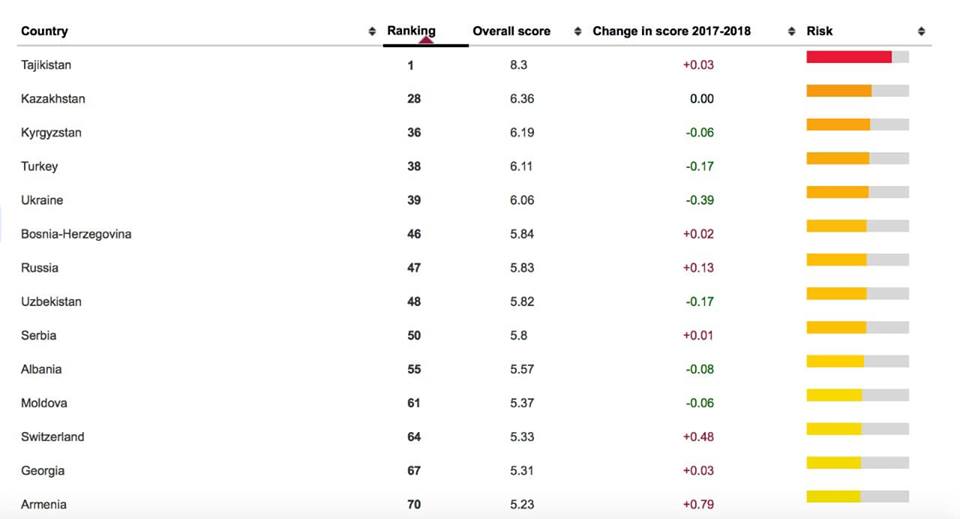Click the sort arrows icon beside Risk
The height and width of the screenshot is (519, 960).
click(921, 32)
